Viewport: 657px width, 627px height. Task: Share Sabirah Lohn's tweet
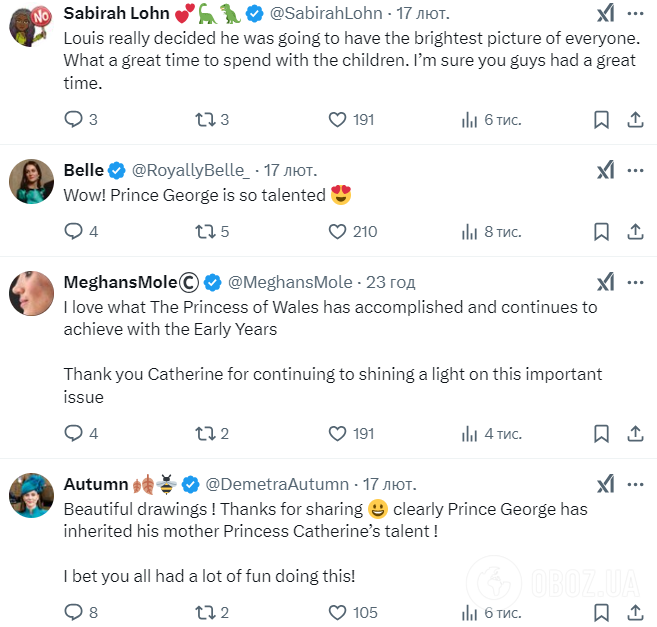634,120
